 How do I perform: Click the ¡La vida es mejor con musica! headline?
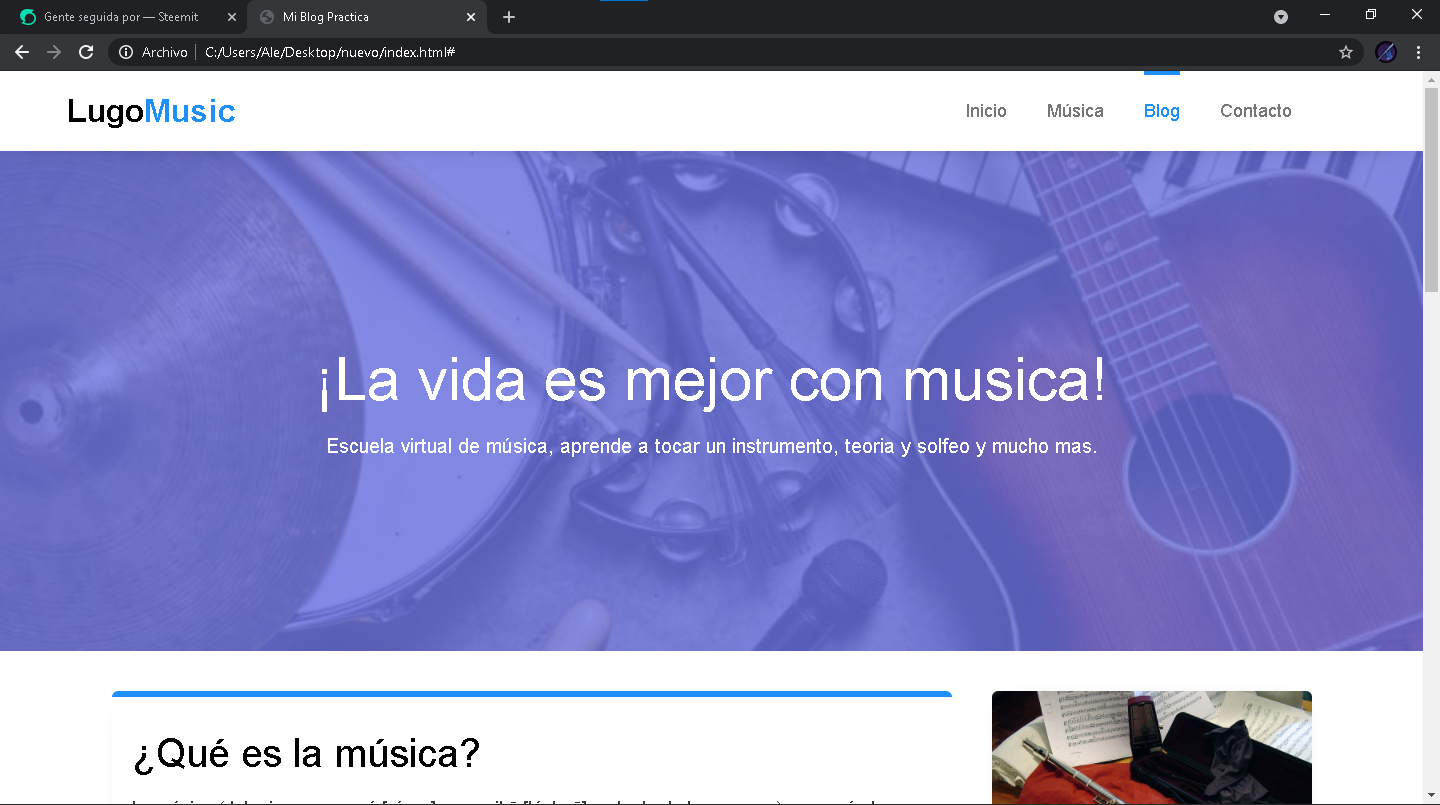[x=712, y=381]
